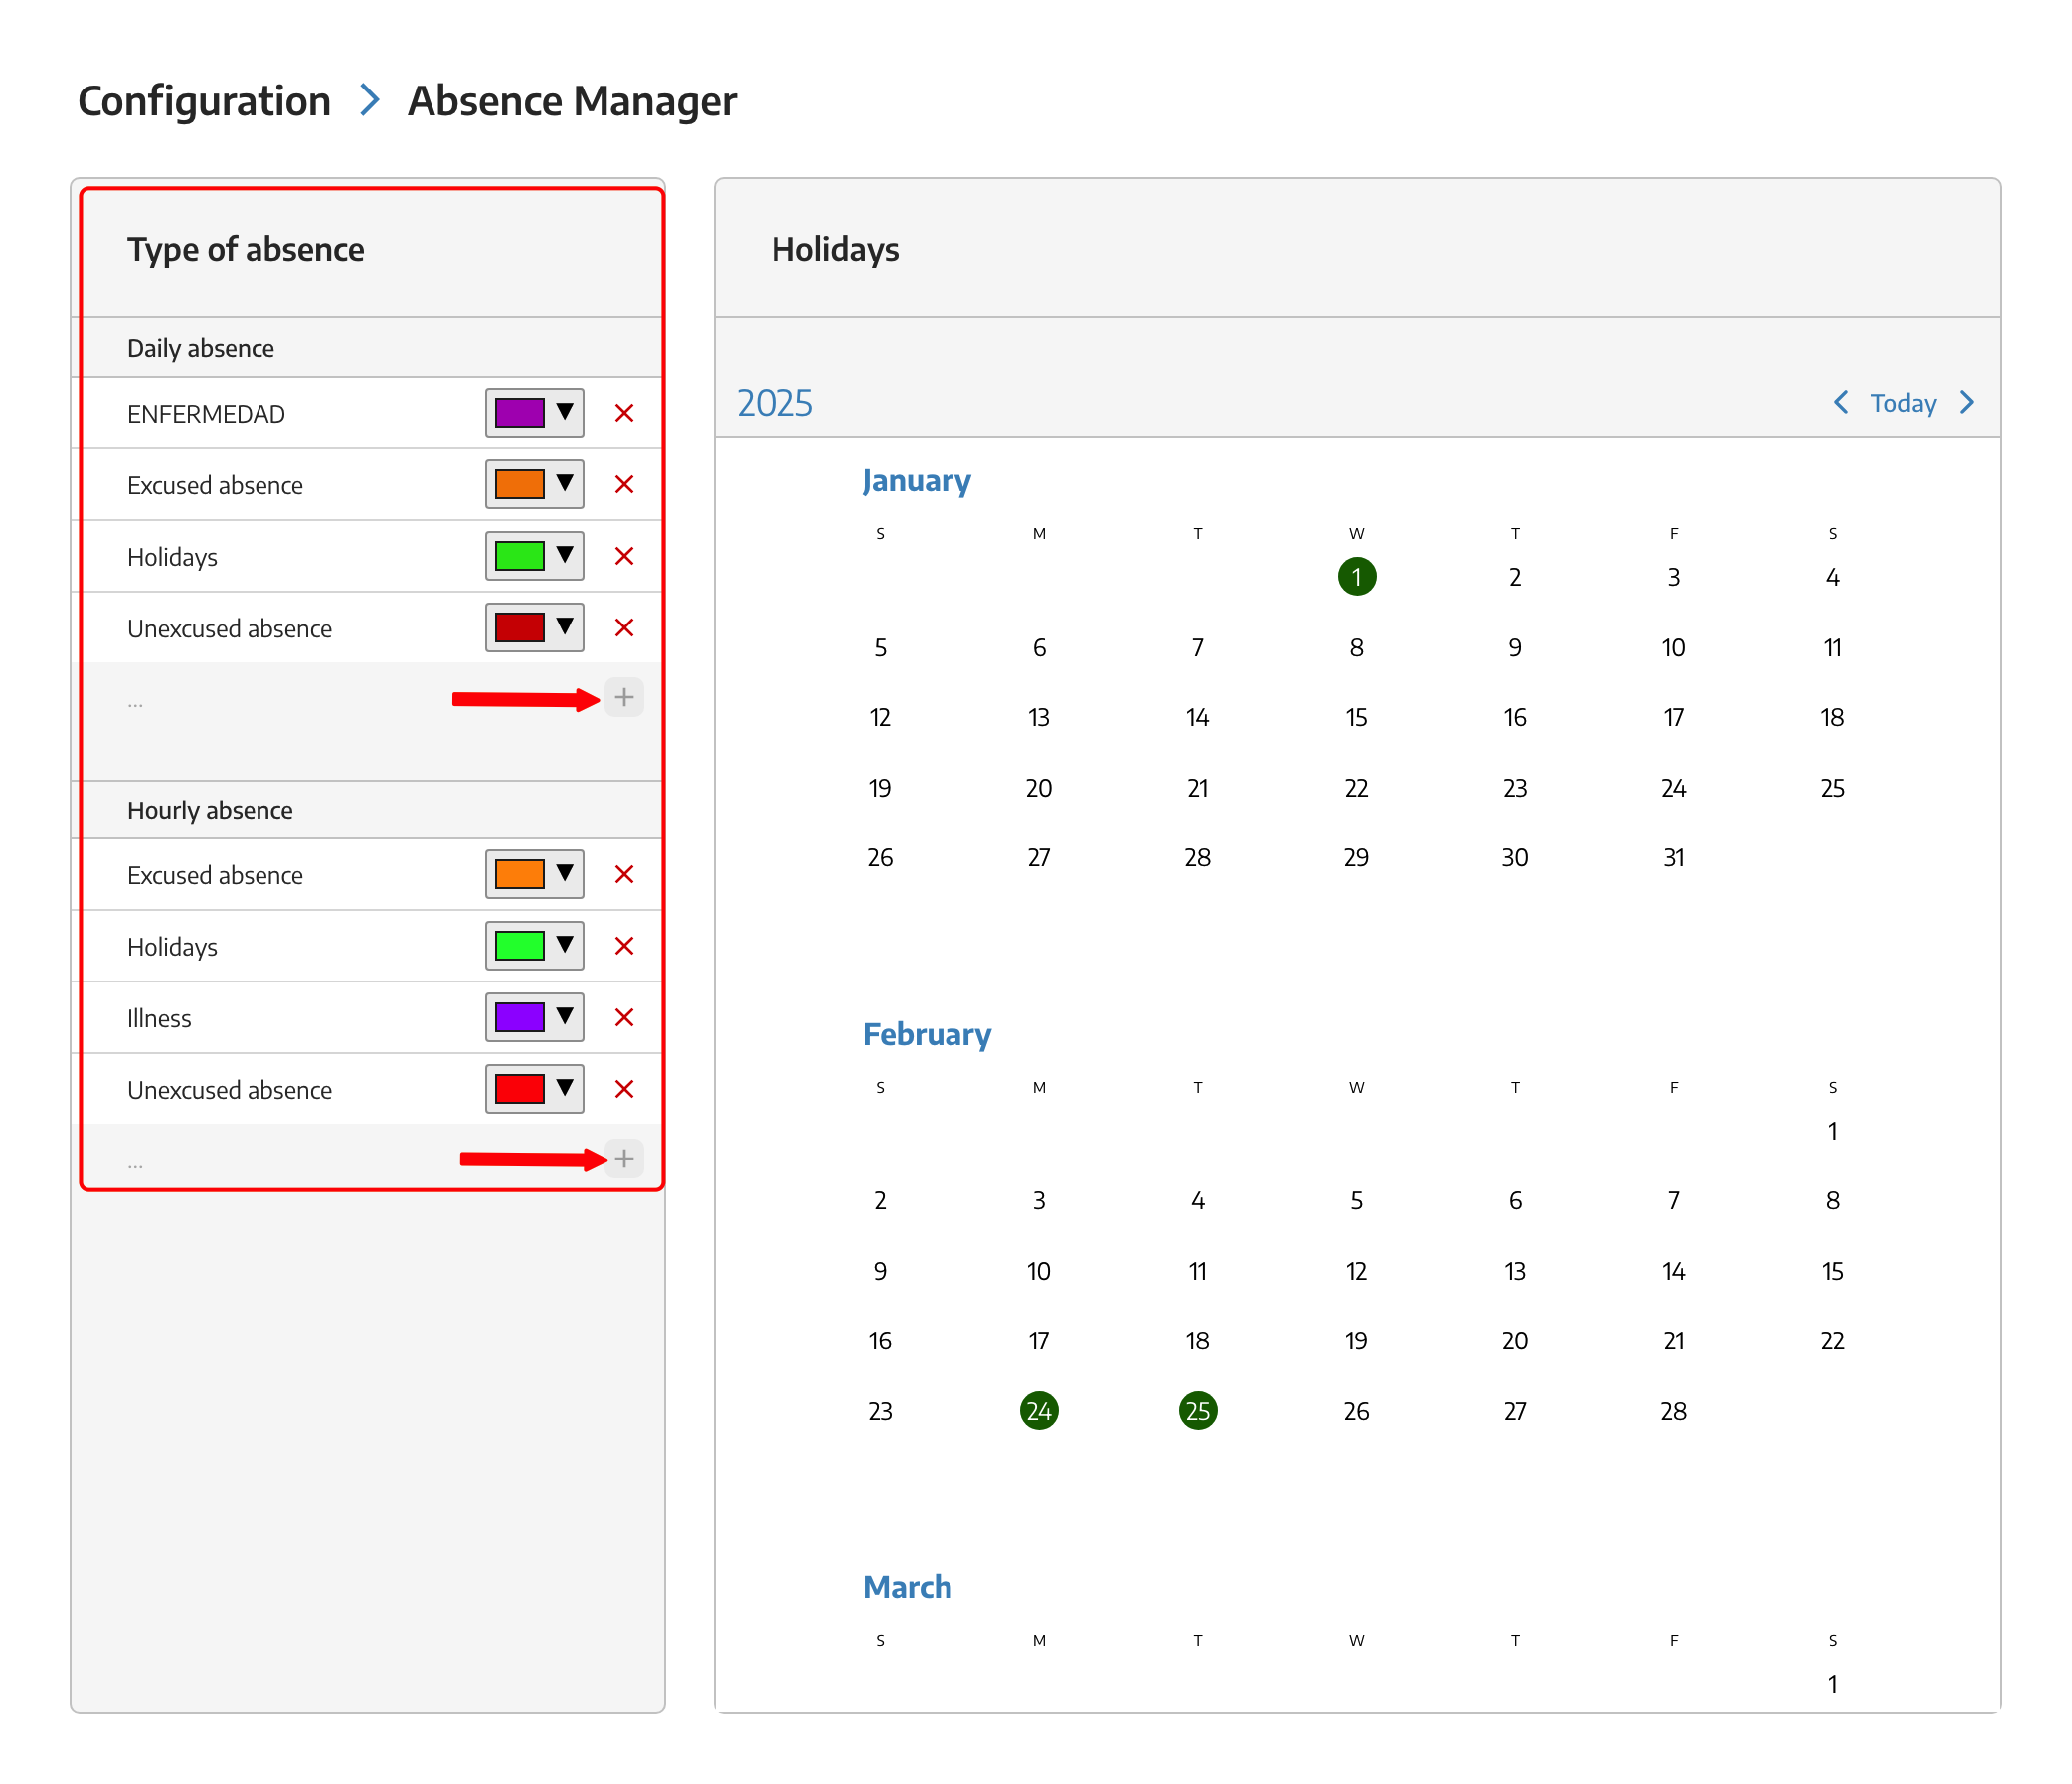Click the purple ENFERMEDAD color swatch
This screenshot has width=2072, height=1784.
[520, 413]
